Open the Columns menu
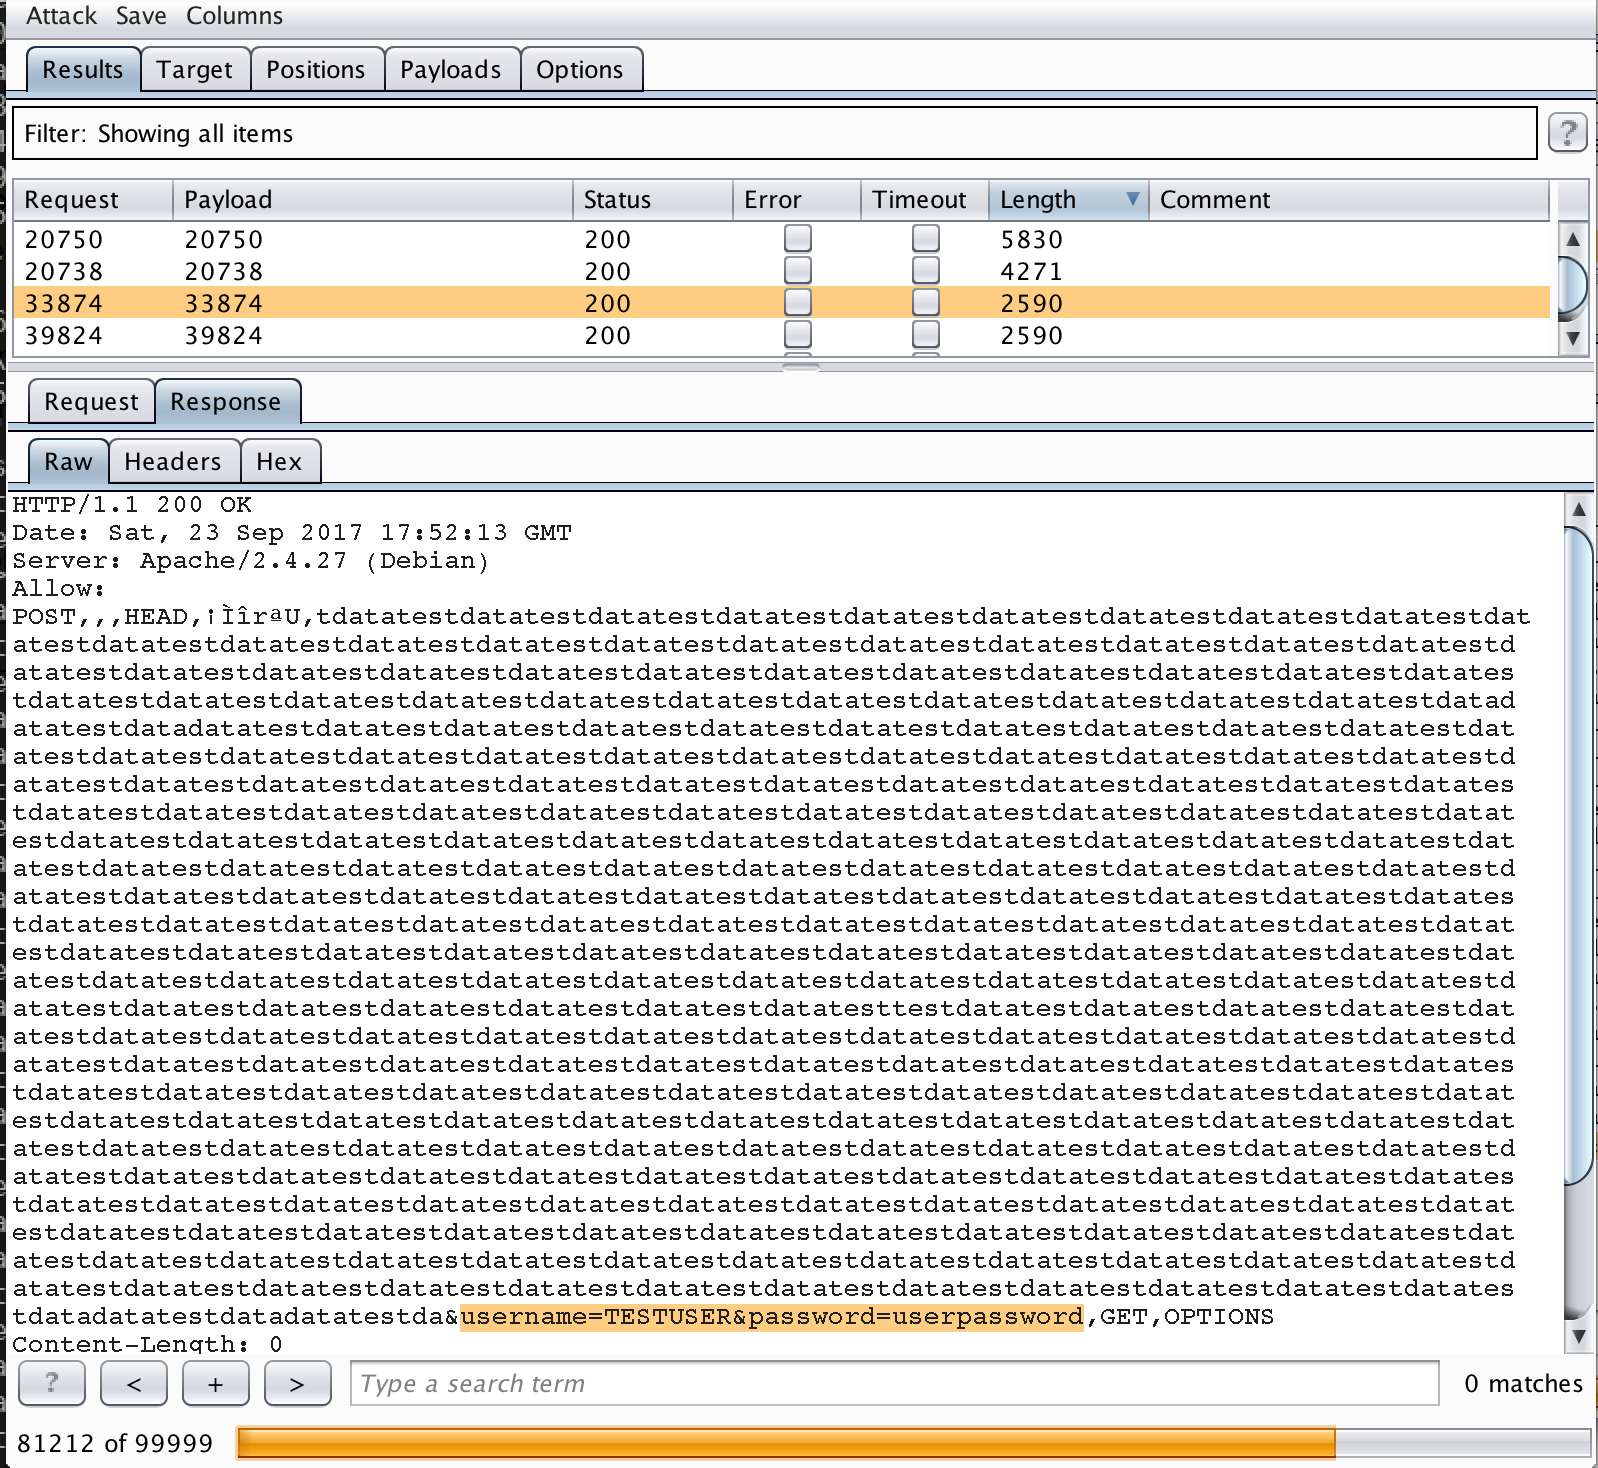The width and height of the screenshot is (1598, 1468). [x=234, y=16]
